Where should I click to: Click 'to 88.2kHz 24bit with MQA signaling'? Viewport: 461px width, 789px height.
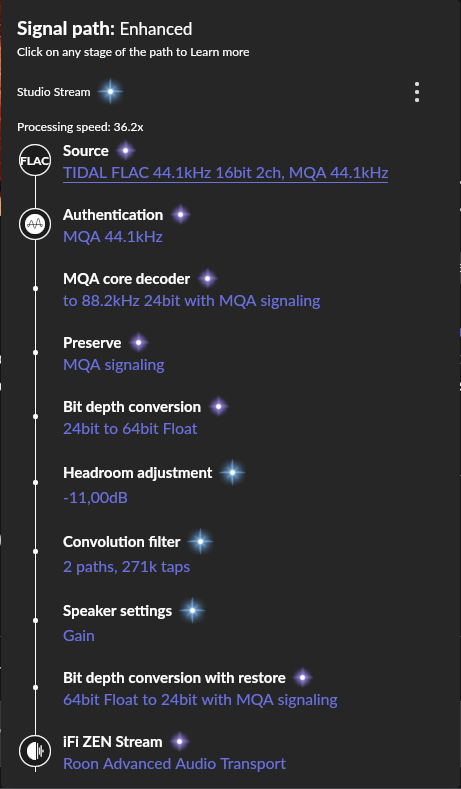[x=192, y=301]
